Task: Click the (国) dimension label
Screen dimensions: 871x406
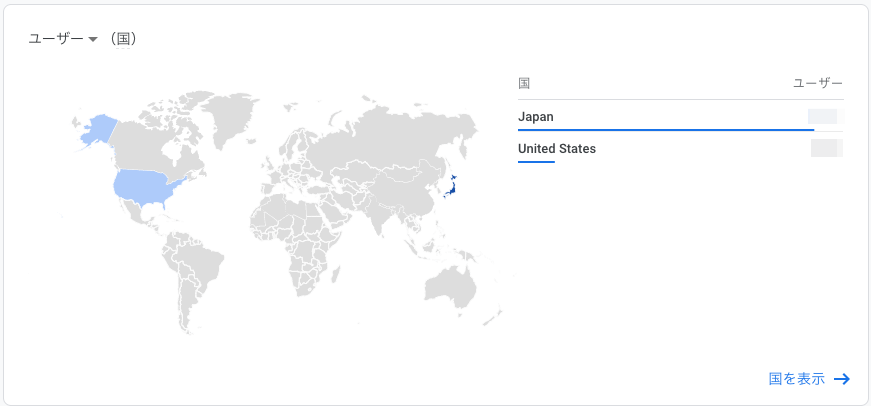Action: tap(123, 39)
